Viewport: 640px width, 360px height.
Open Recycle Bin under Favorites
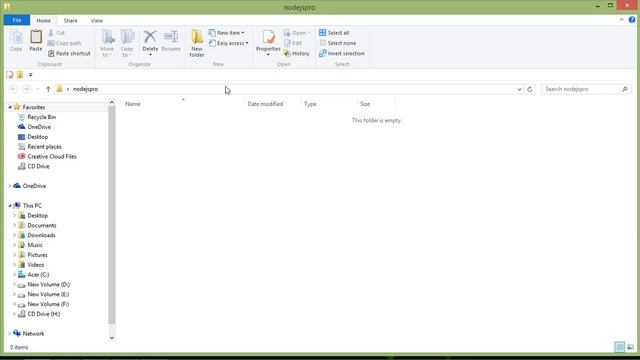tap(42, 117)
